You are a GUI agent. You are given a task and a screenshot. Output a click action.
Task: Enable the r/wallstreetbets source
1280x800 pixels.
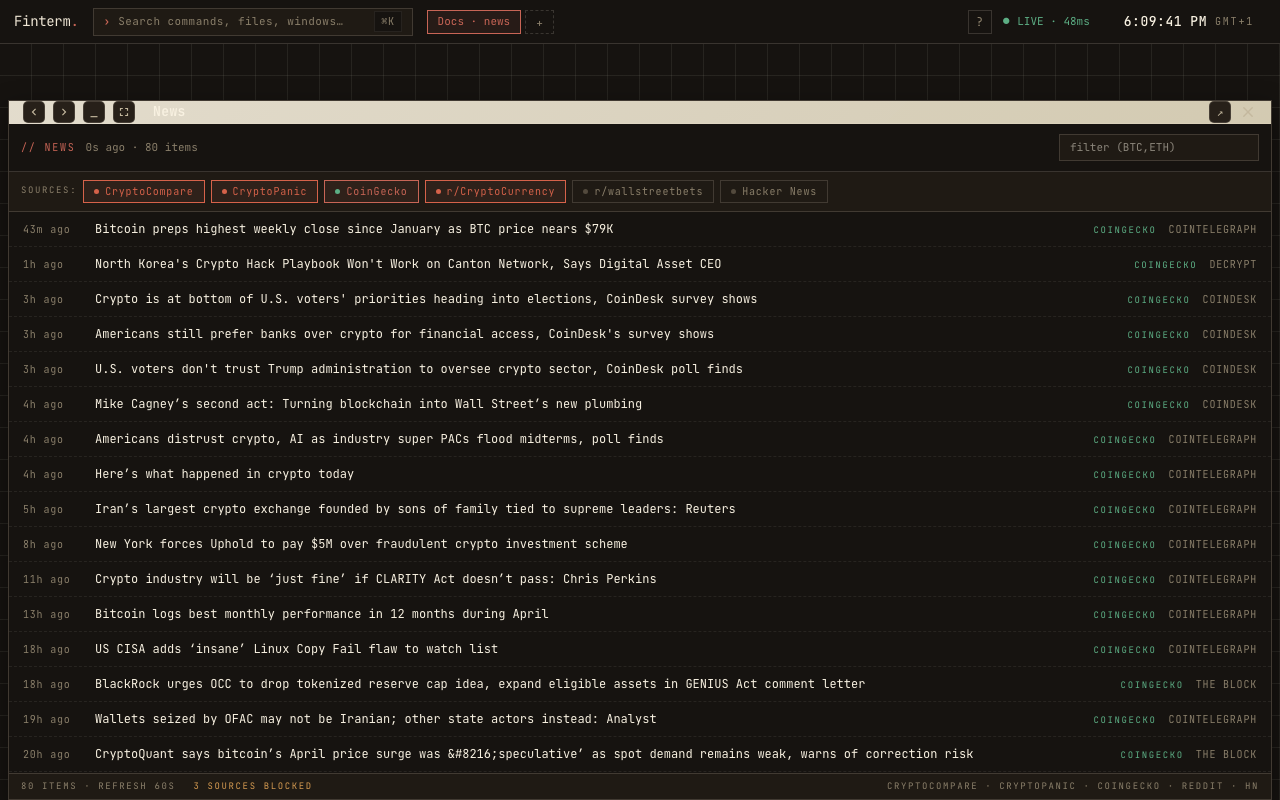coord(643,192)
